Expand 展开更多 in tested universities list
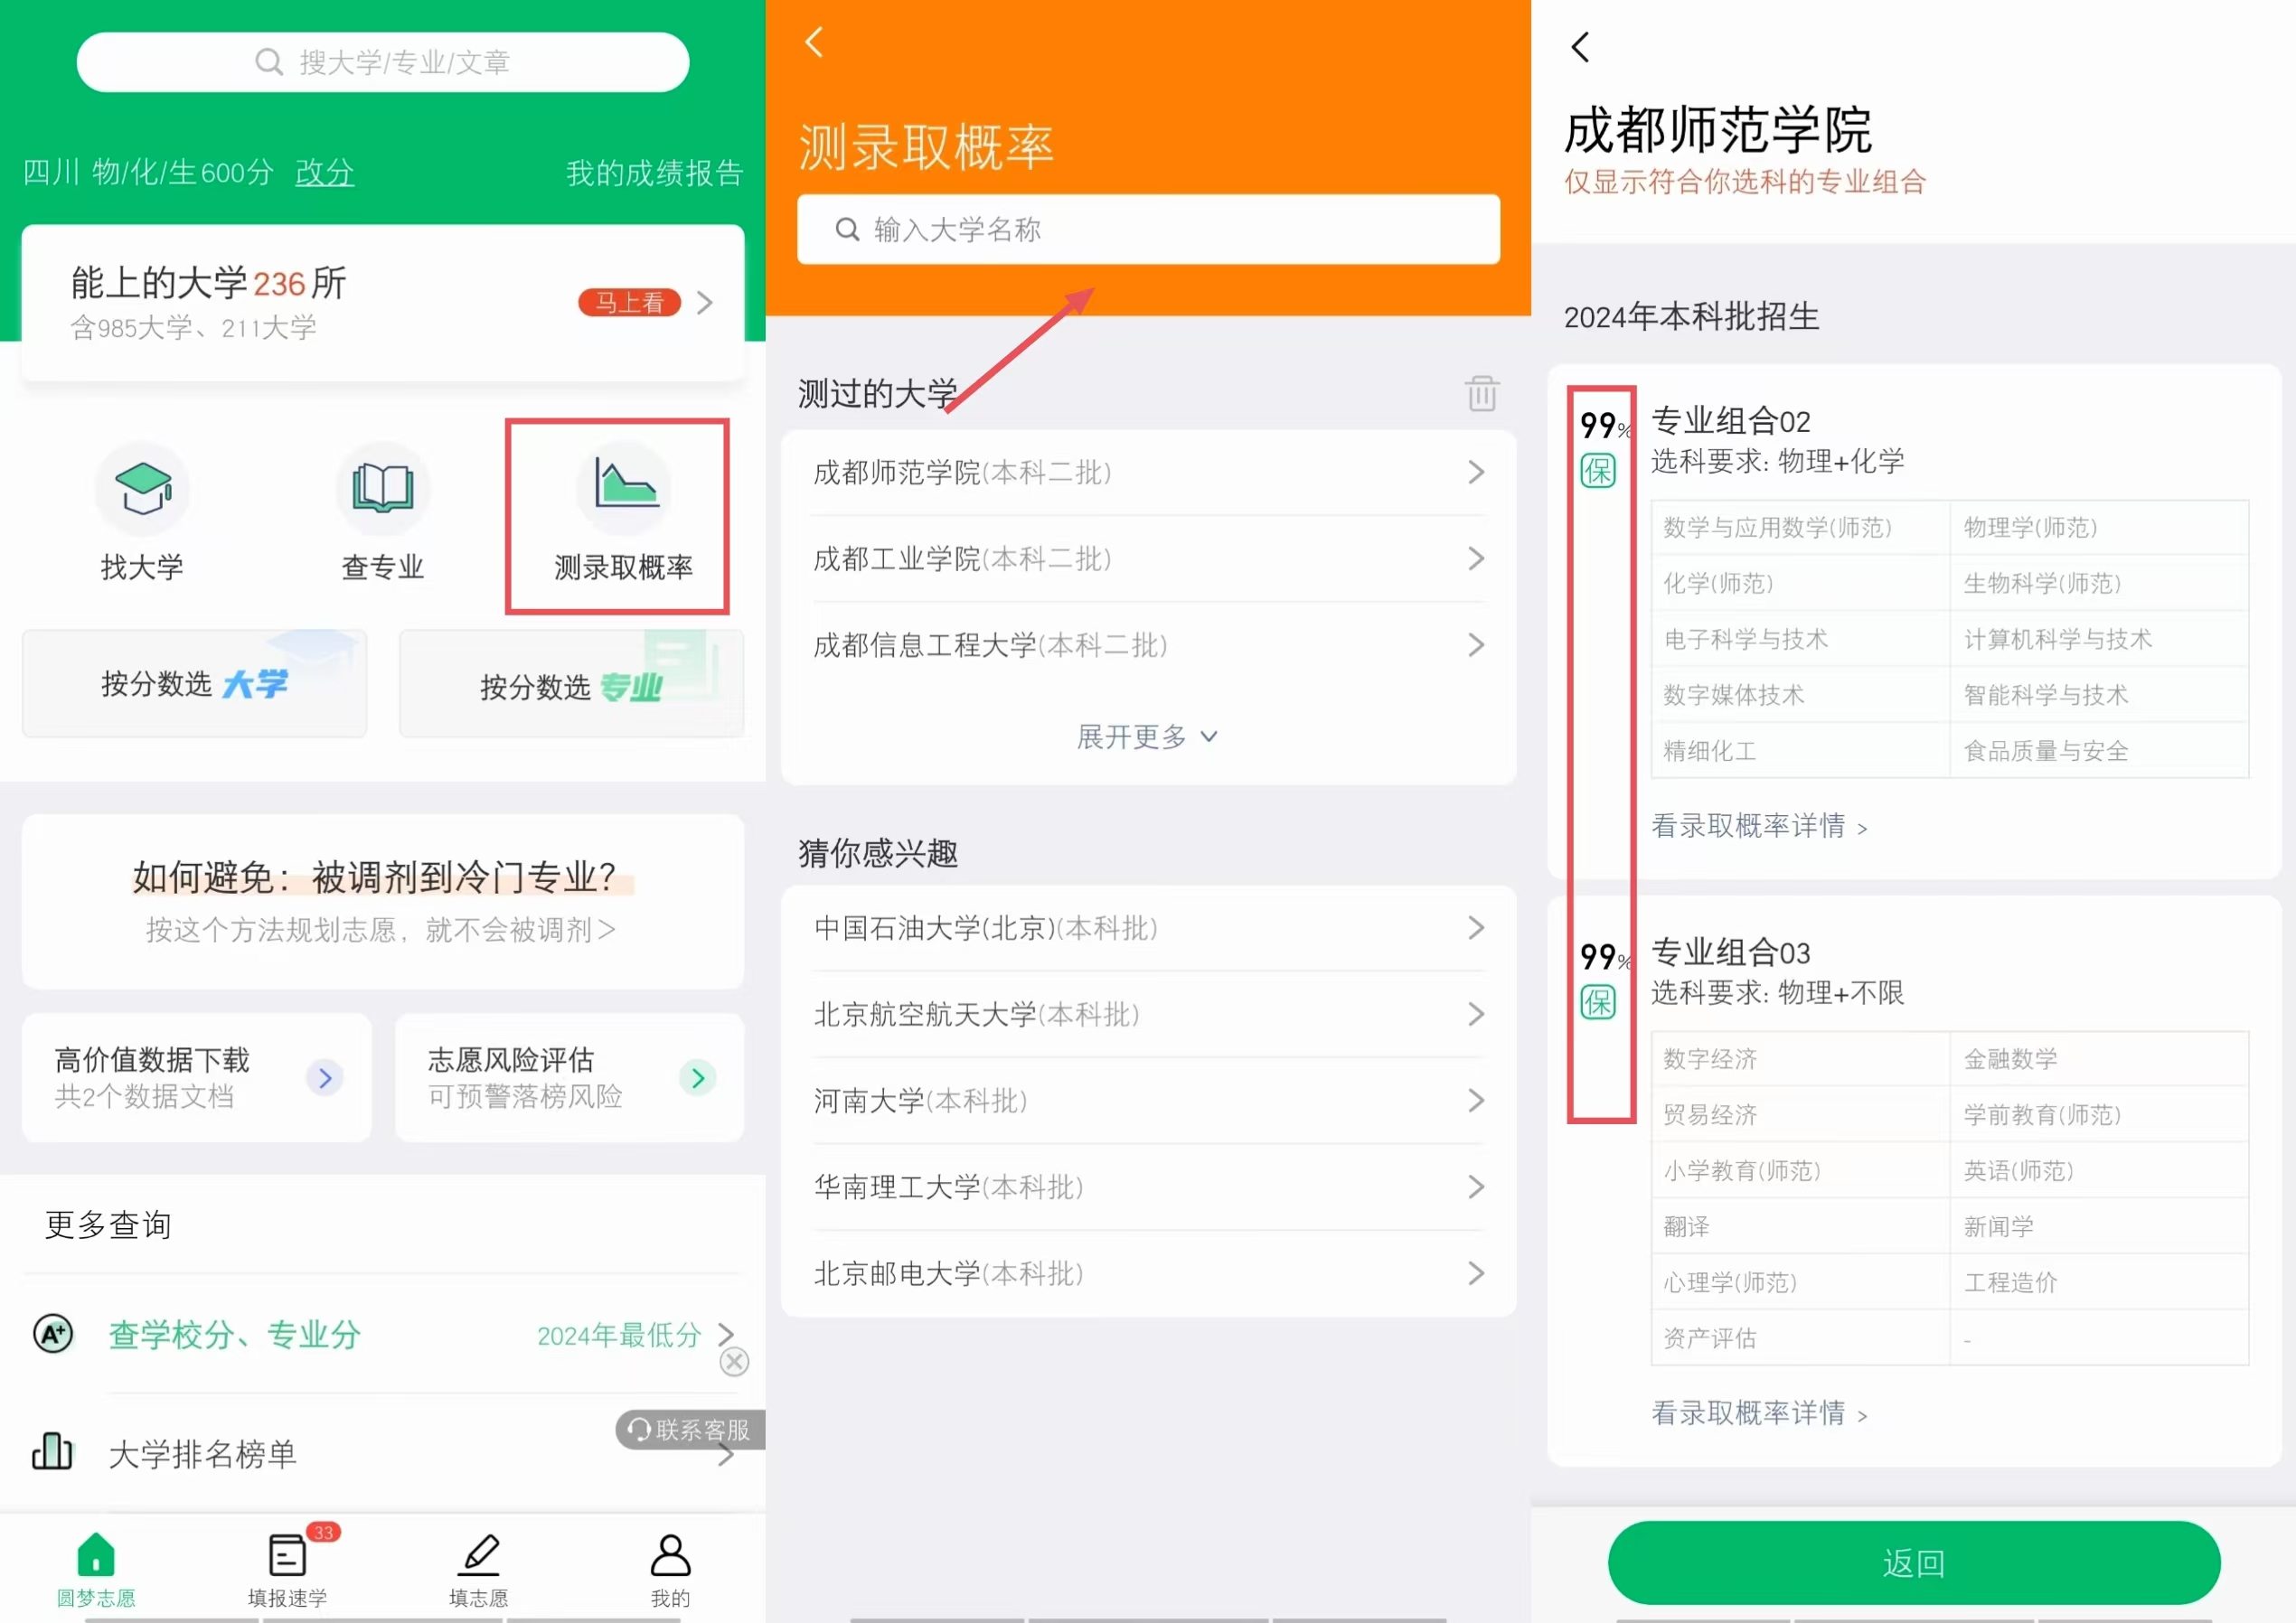 pos(1147,737)
